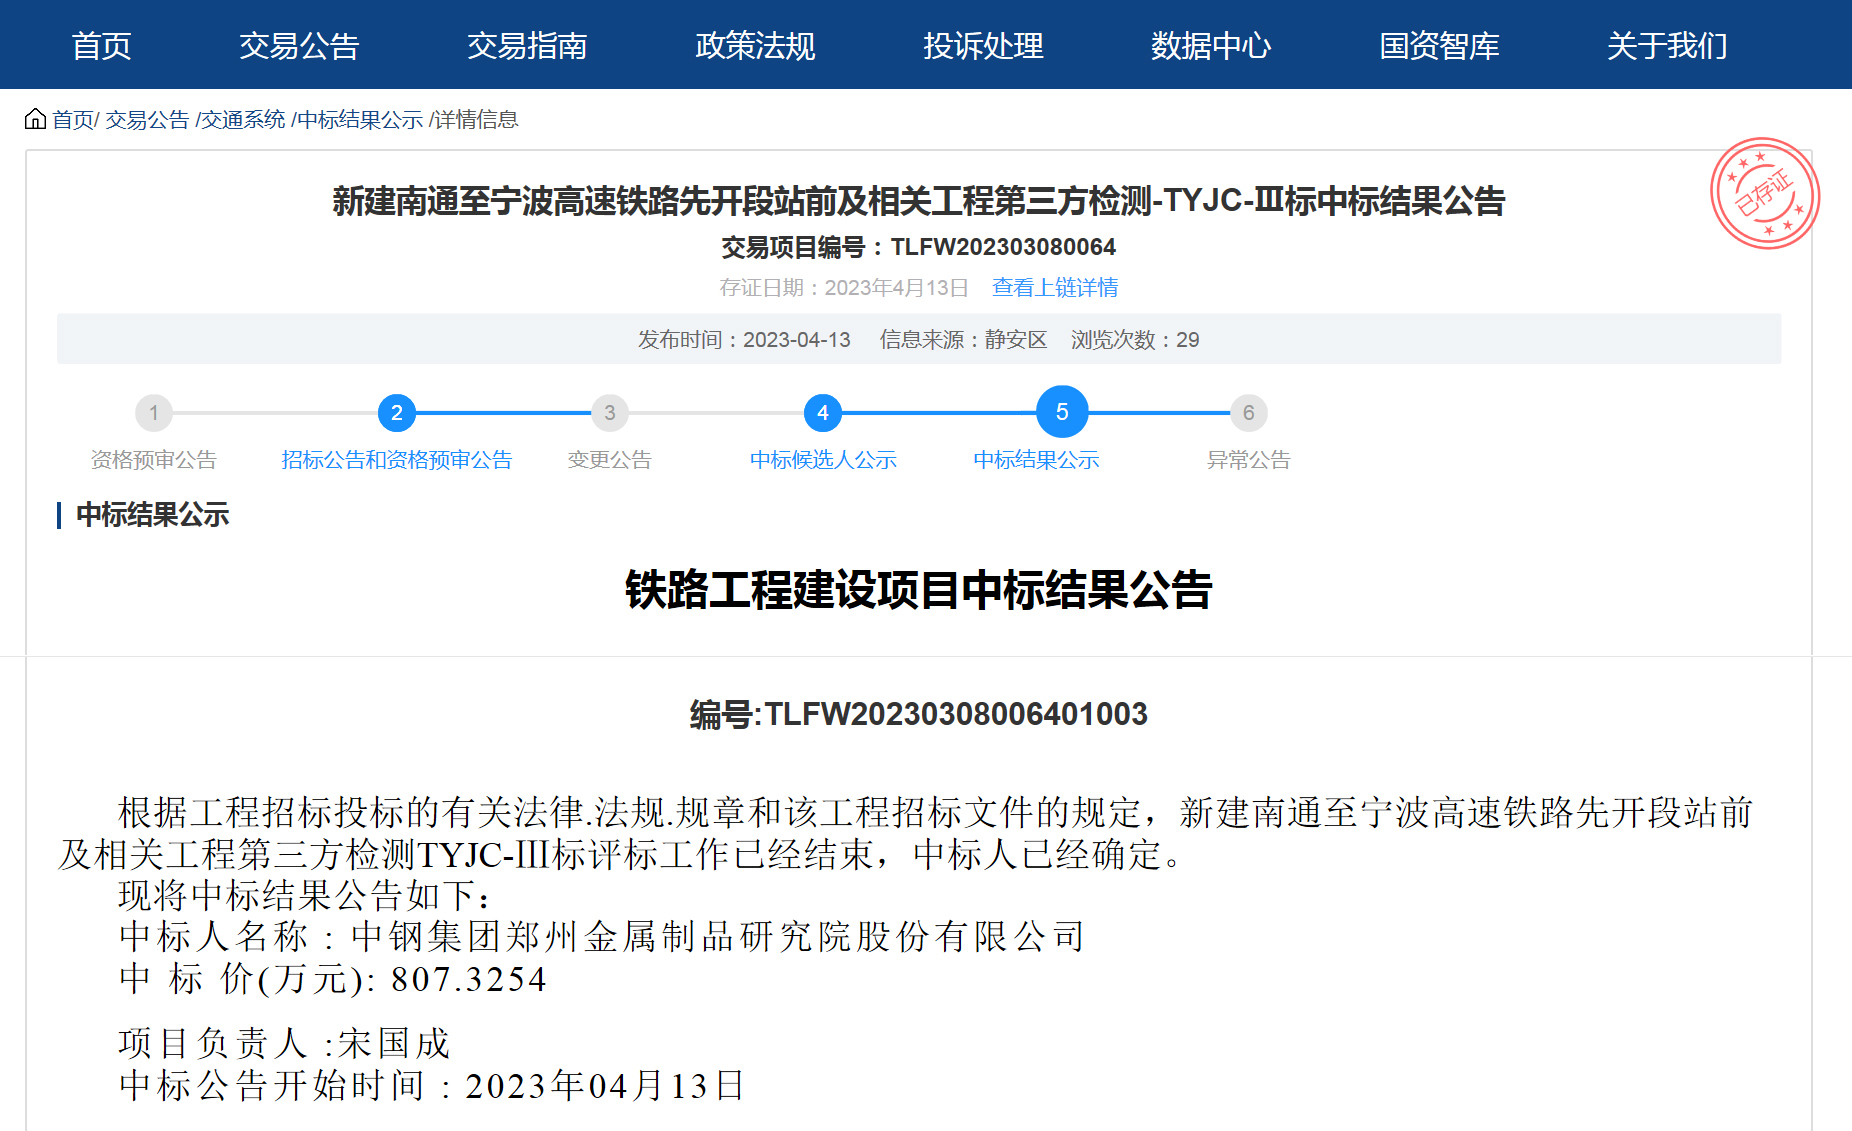Click 查看上链详情 link
The width and height of the screenshot is (1852, 1131).
1055,288
